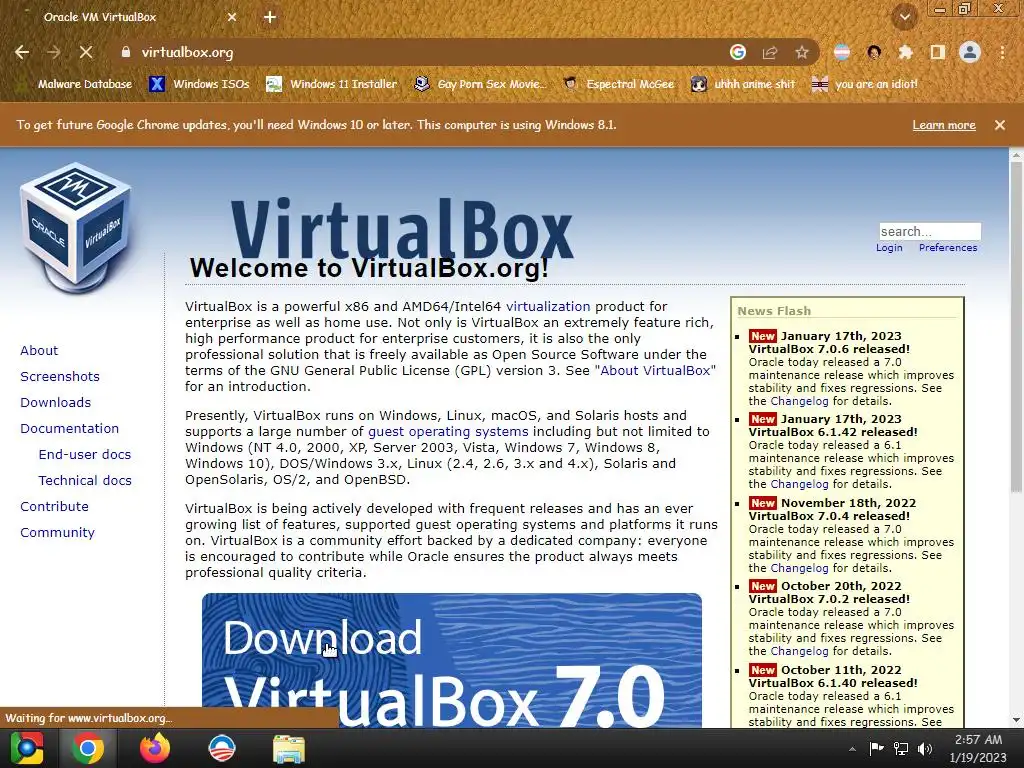Viewport: 1024px width, 768px height.
Task: Click the lock icon beside virtualbox.org
Action: pos(126,52)
